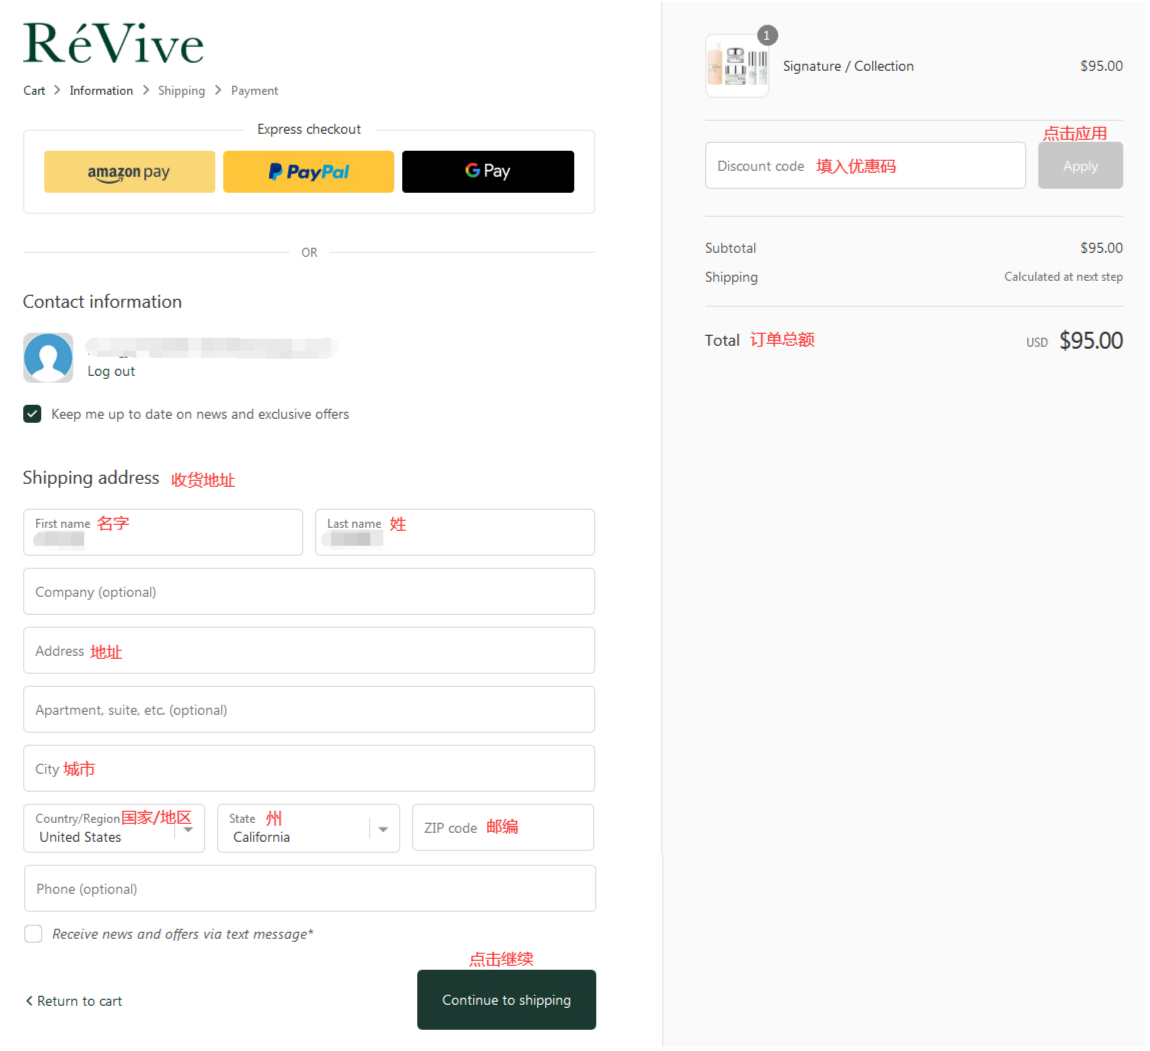The width and height of the screenshot is (1150, 1051).
Task: Click the RéVive logo
Action: click(114, 43)
